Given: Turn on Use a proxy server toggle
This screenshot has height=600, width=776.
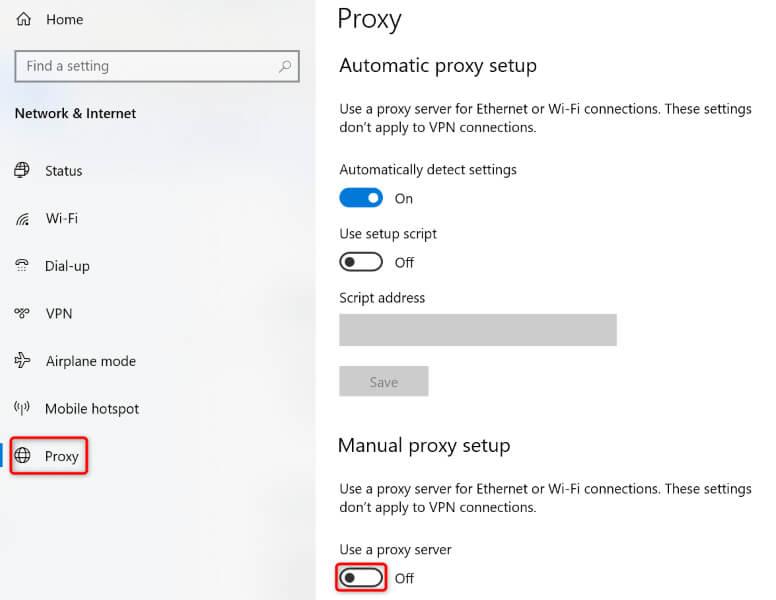Looking at the screenshot, I should pyautogui.click(x=361, y=578).
